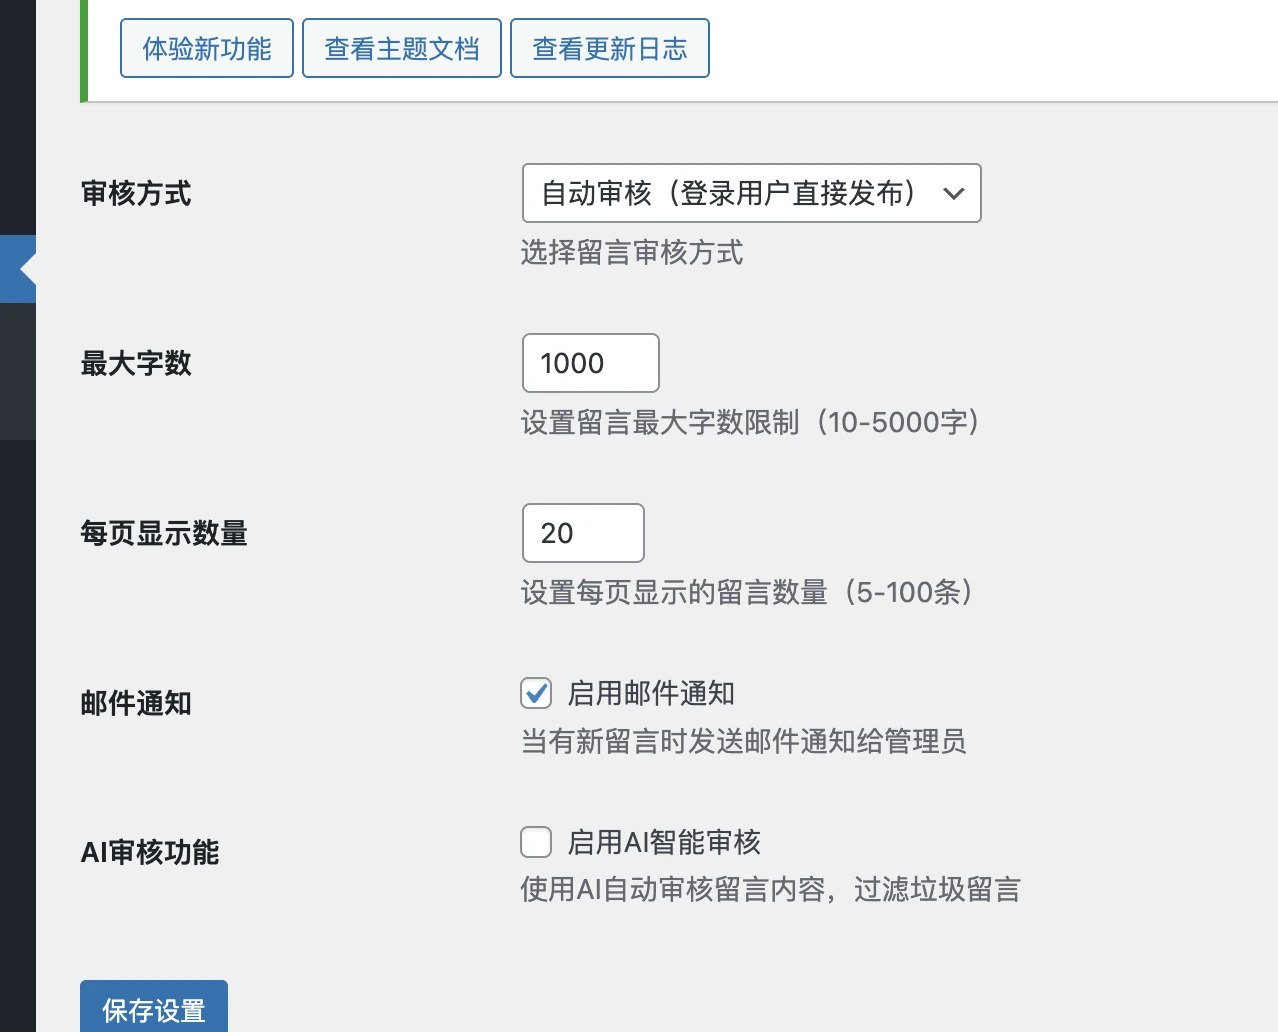
Task: Click the checked 邮件通知 checkbox
Action: 536,693
